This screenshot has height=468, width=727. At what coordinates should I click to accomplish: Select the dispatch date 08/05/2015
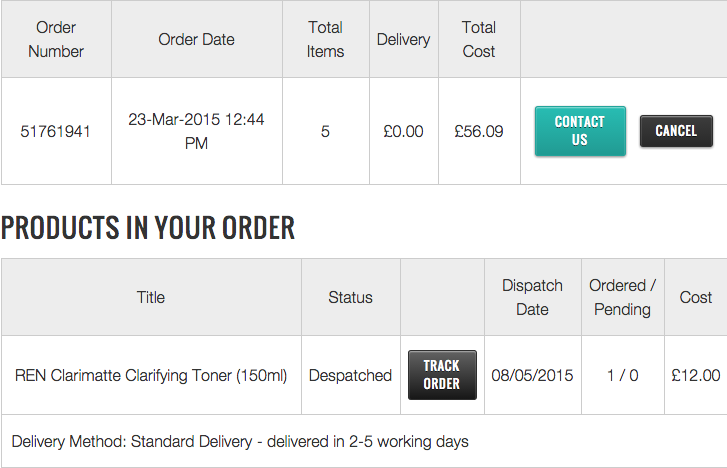pos(532,376)
